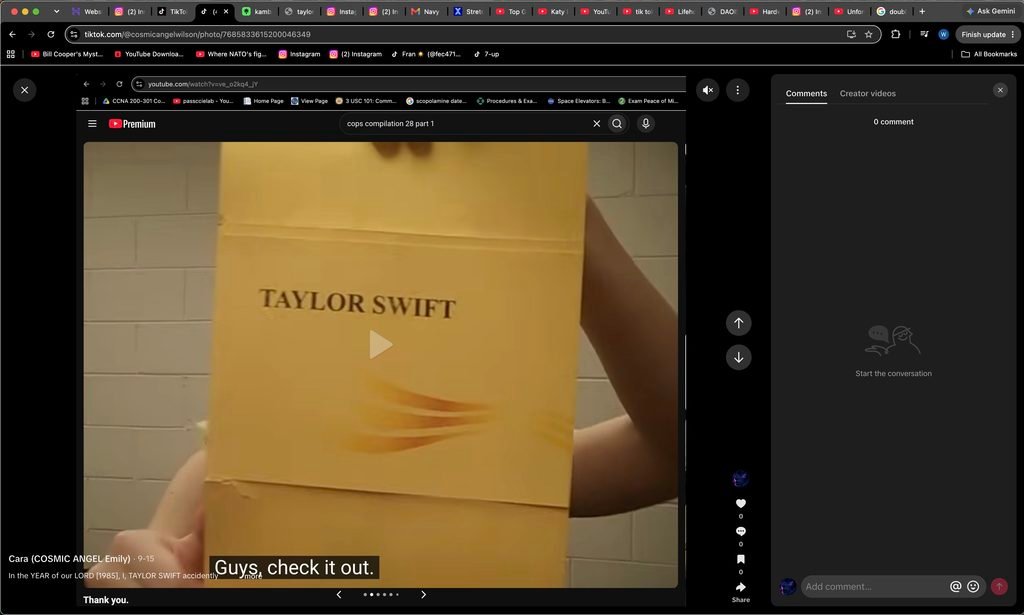This screenshot has height=615, width=1024.
Task: Open the YouTube Downloa... bookmark
Action: click(149, 54)
